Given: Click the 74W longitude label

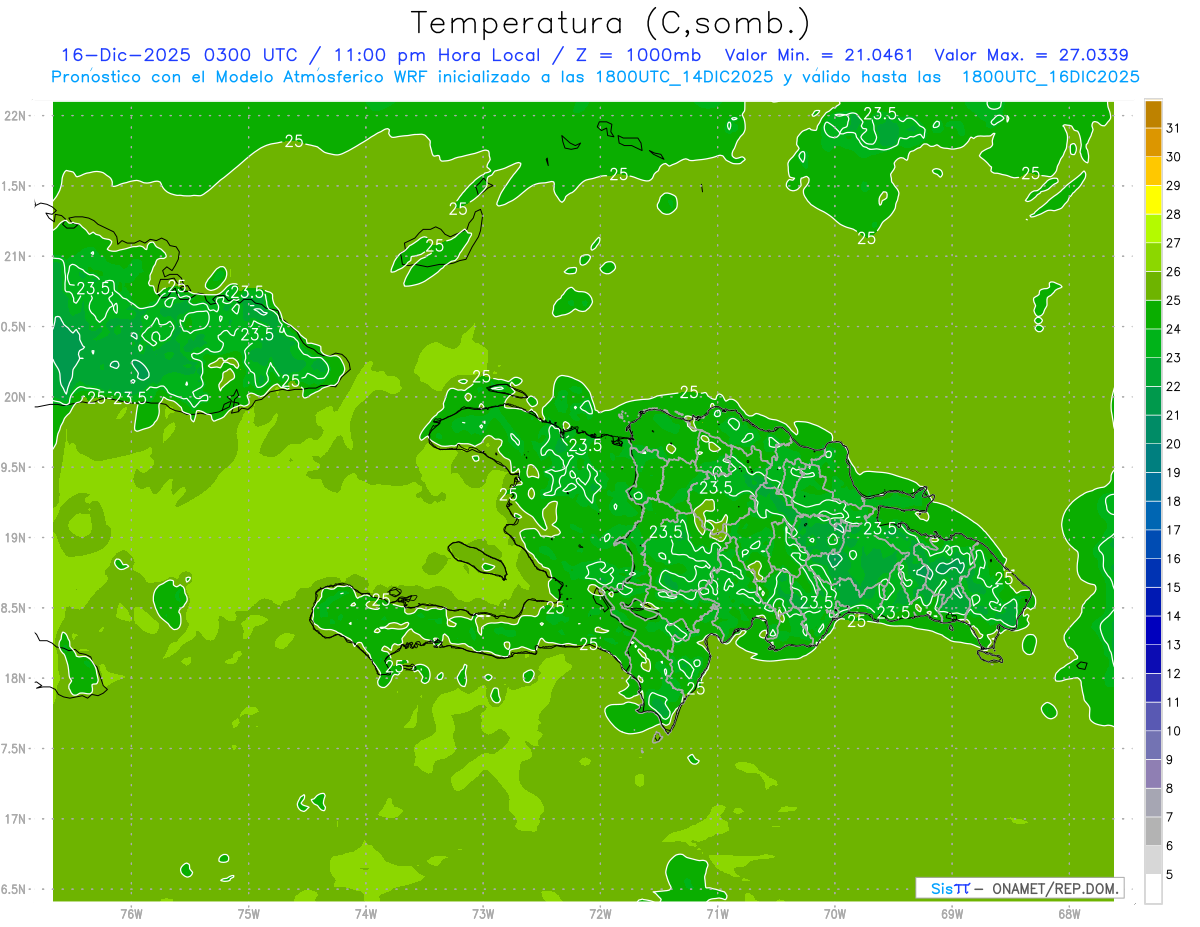Looking at the screenshot, I should coord(366,914).
